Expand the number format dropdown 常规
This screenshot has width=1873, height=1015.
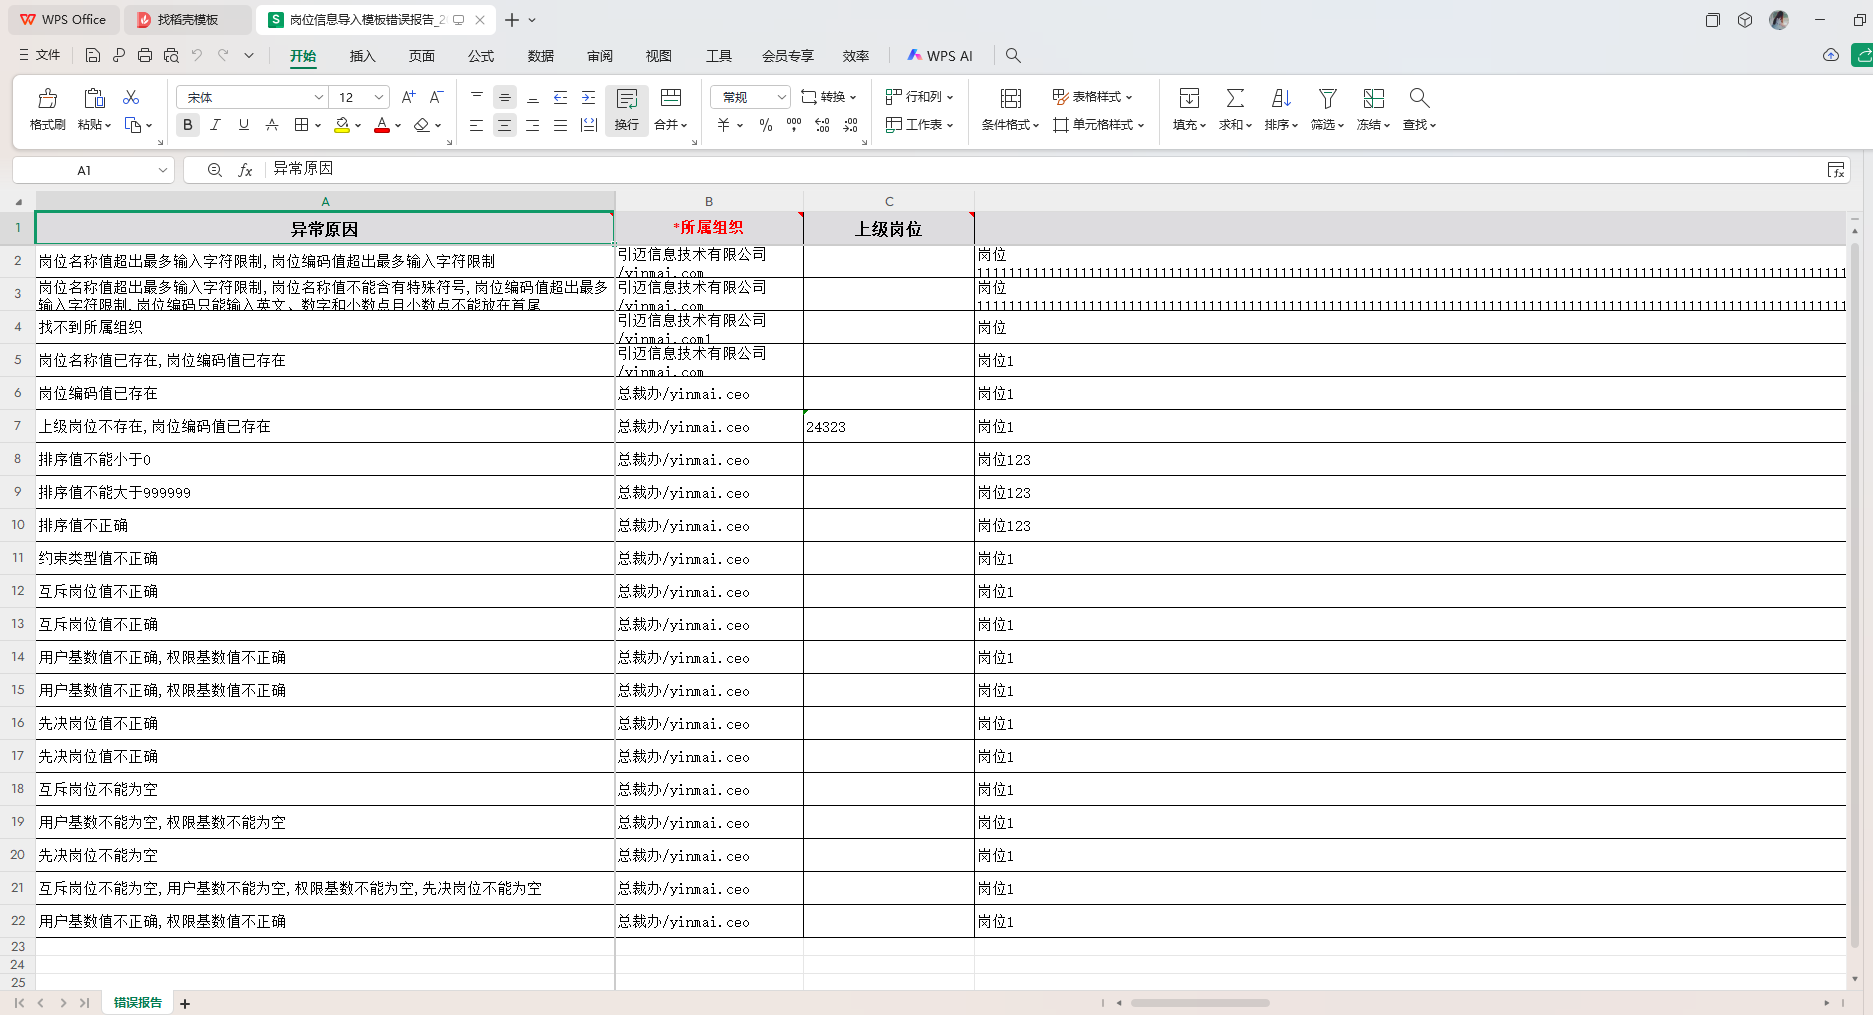point(781,97)
